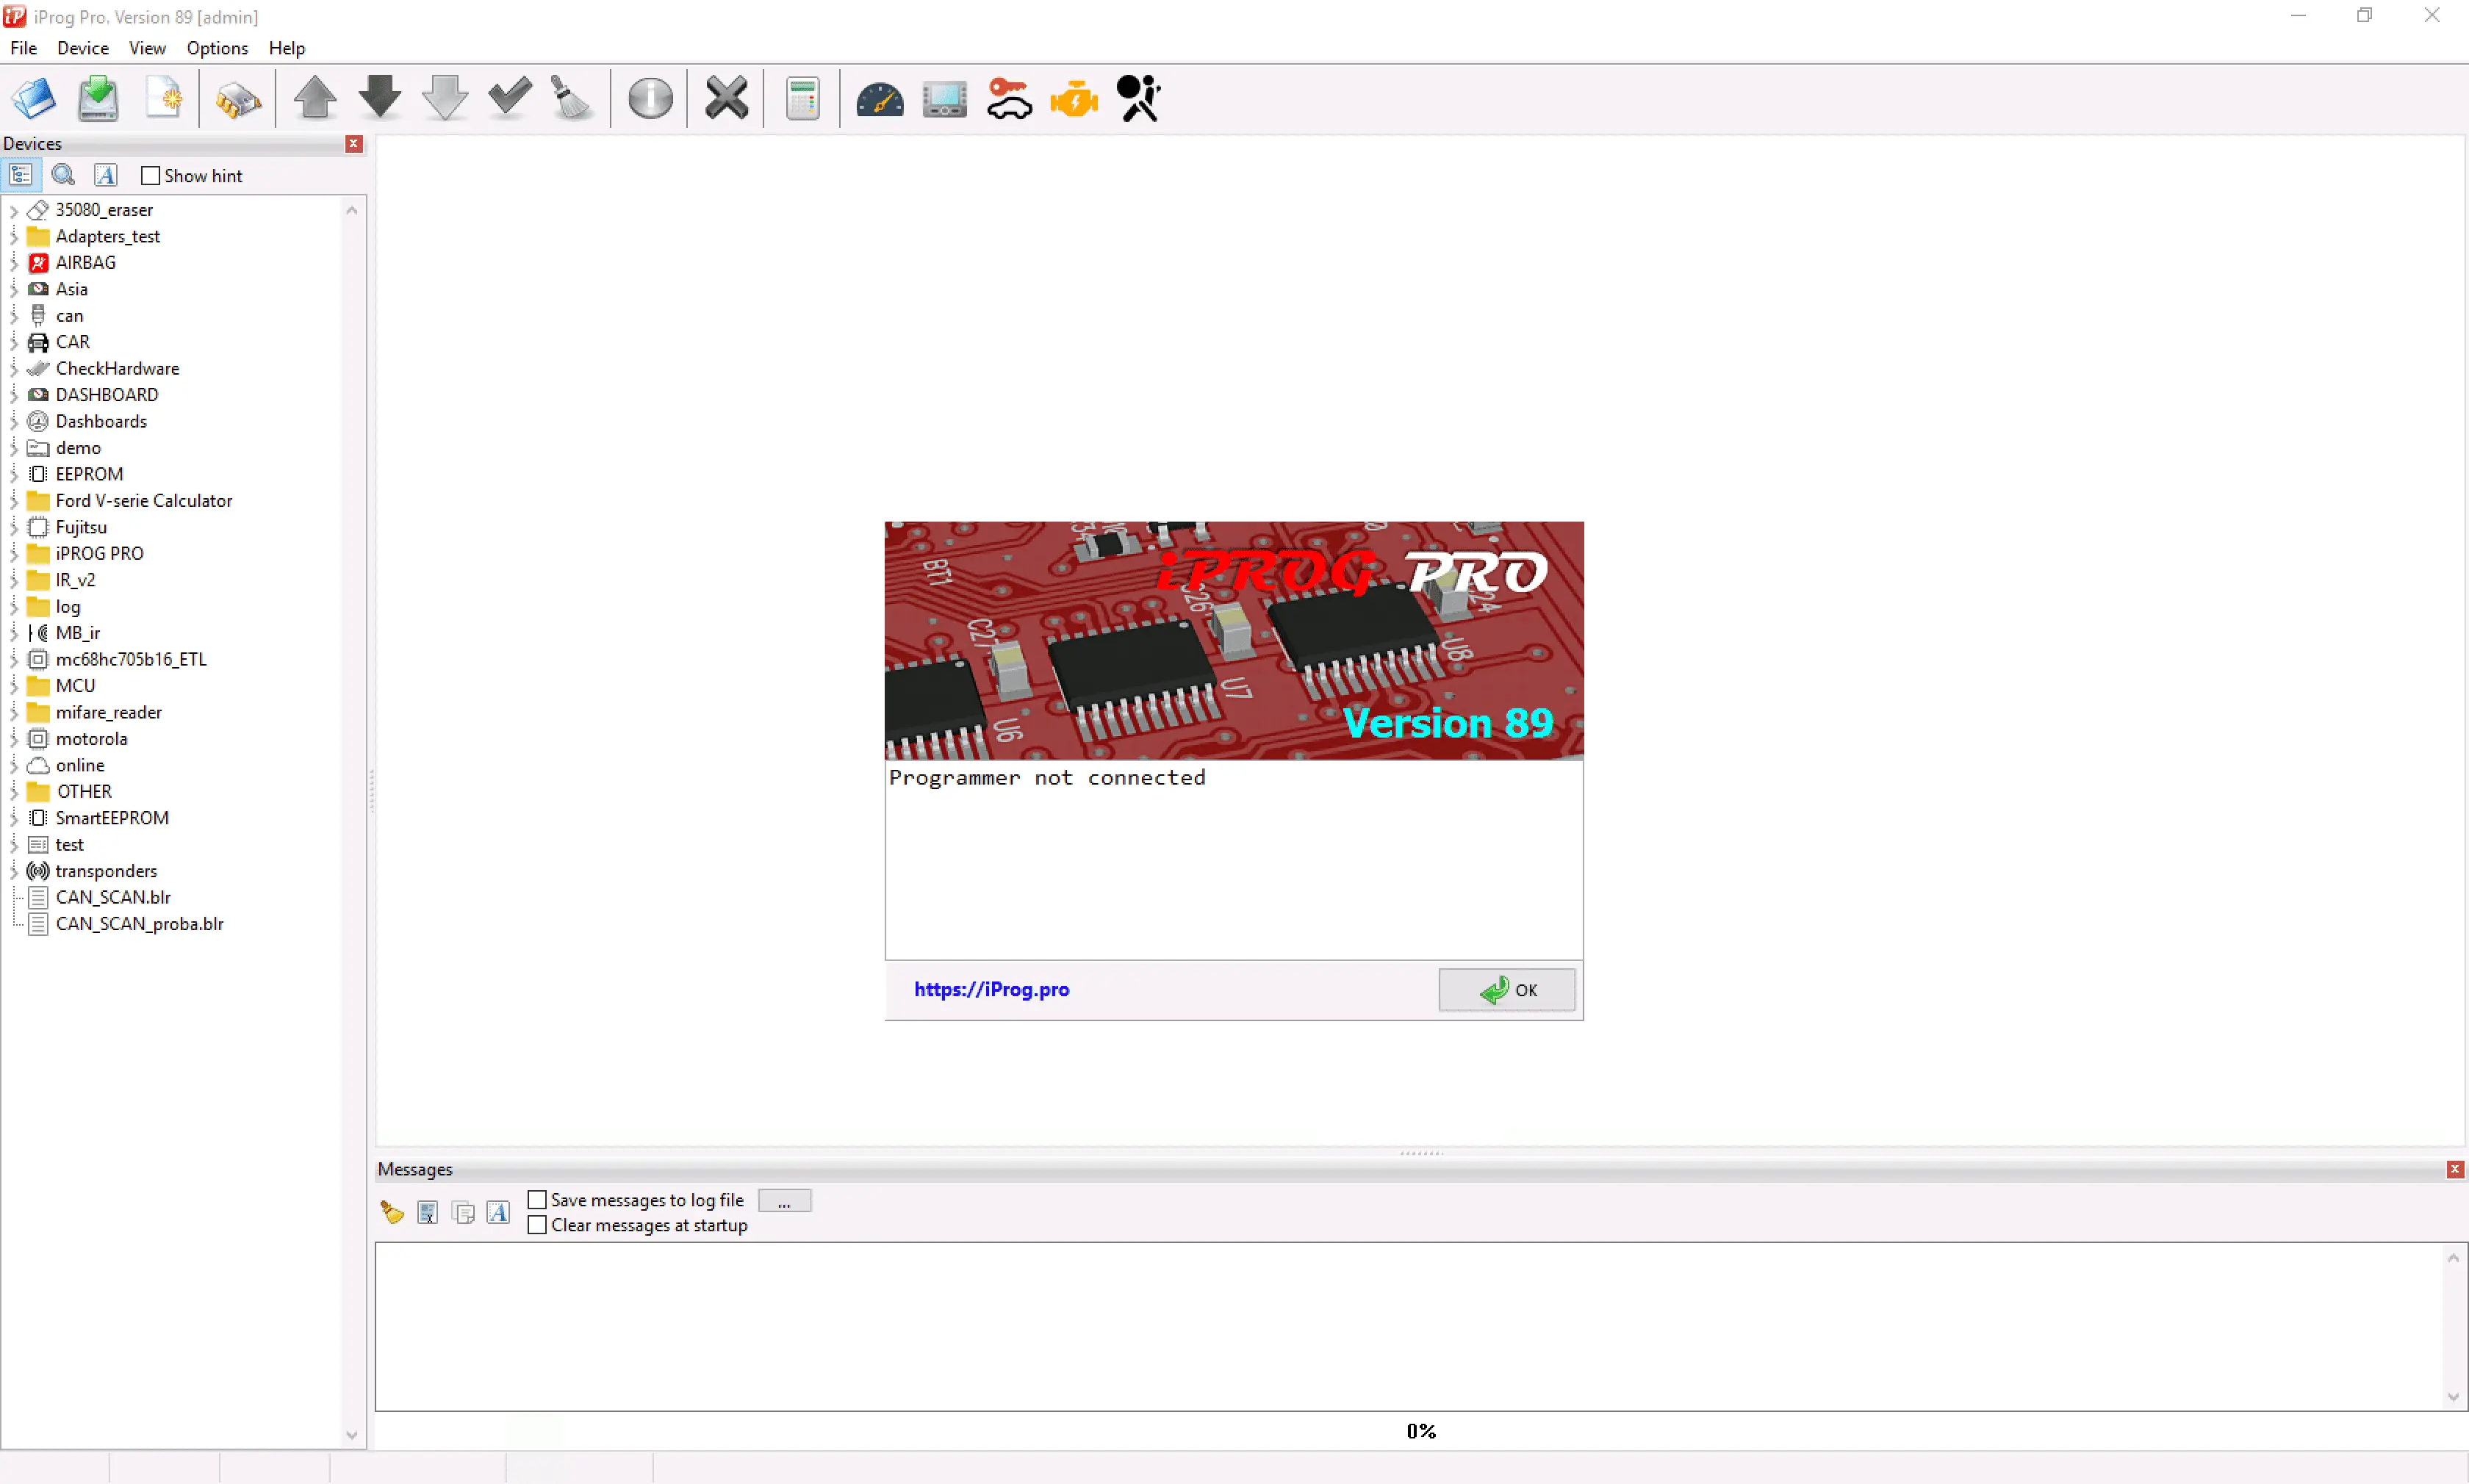
Task: Expand the MCU tree node
Action: 14,686
